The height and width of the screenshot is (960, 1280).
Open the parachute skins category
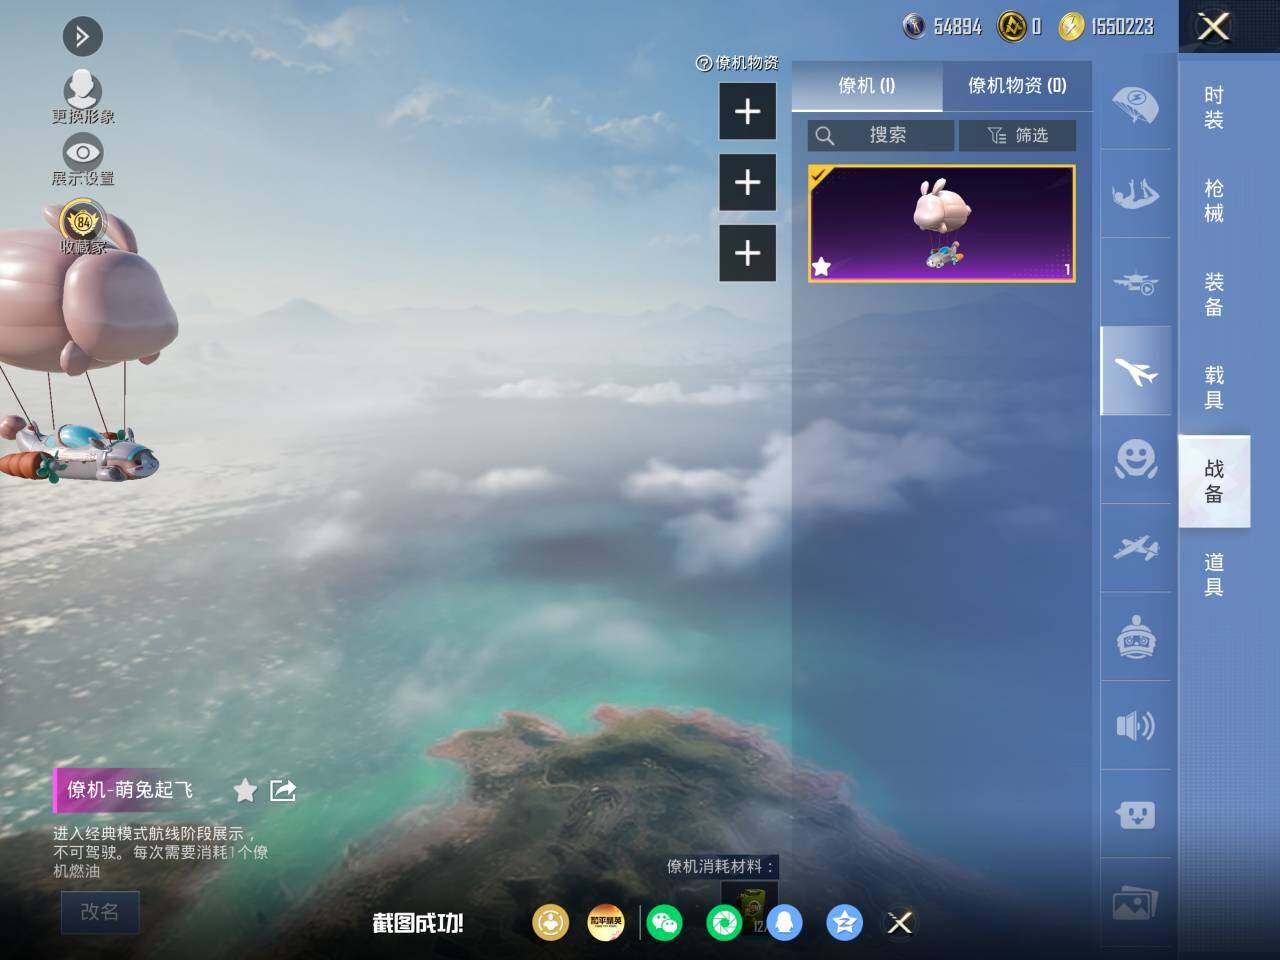pyautogui.click(x=1136, y=104)
